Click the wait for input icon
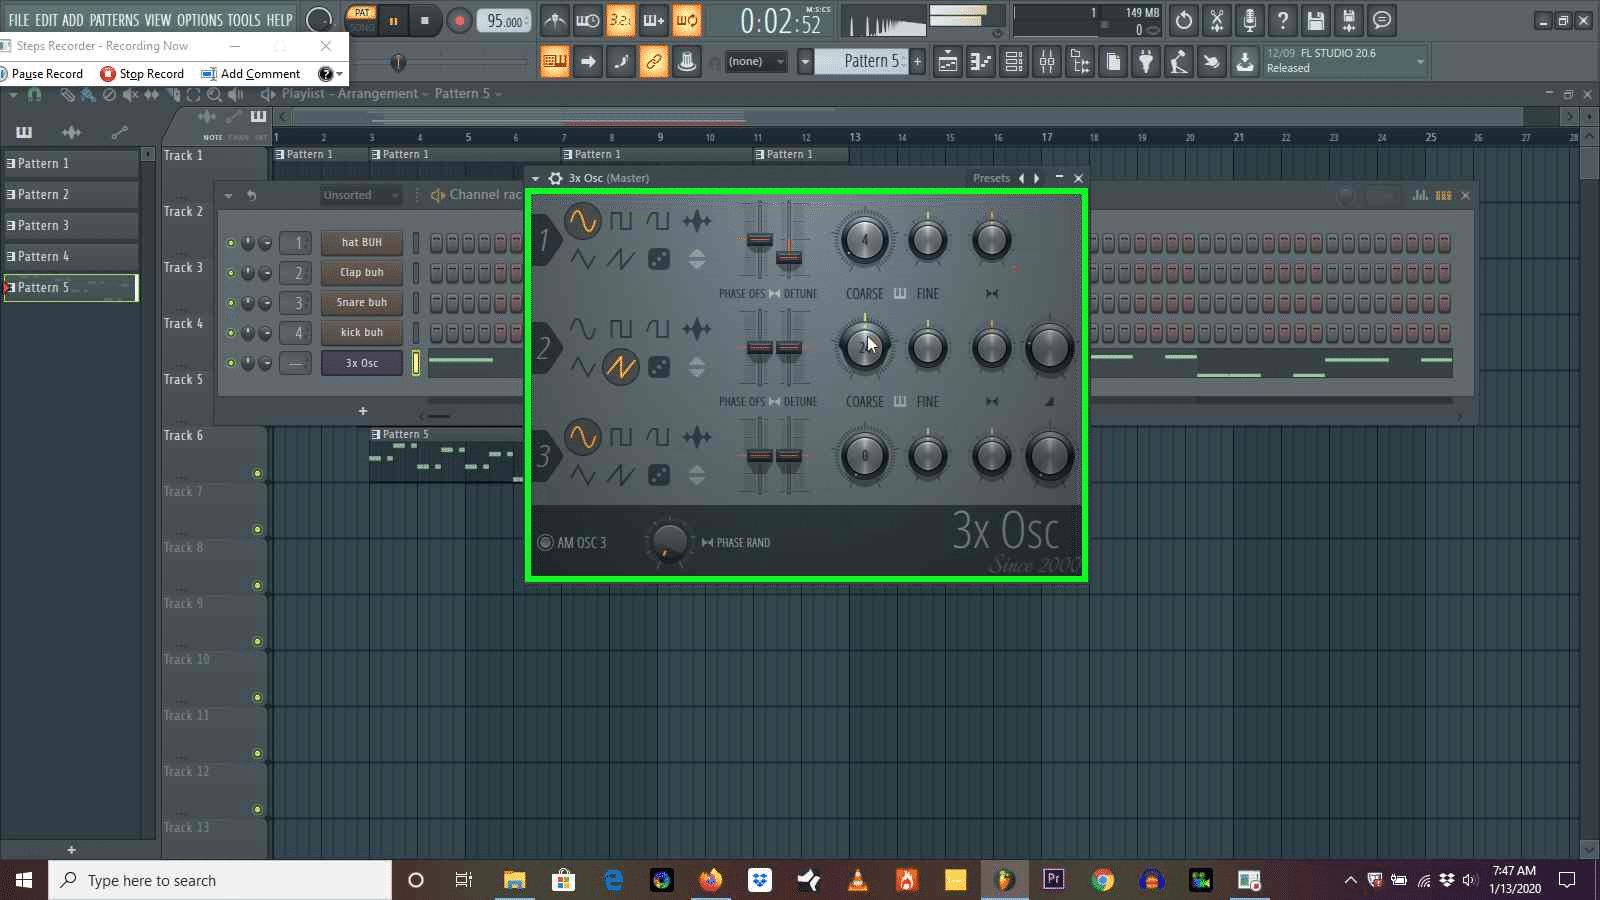Viewport: 1600px width, 900px height. pyautogui.click(x=588, y=20)
